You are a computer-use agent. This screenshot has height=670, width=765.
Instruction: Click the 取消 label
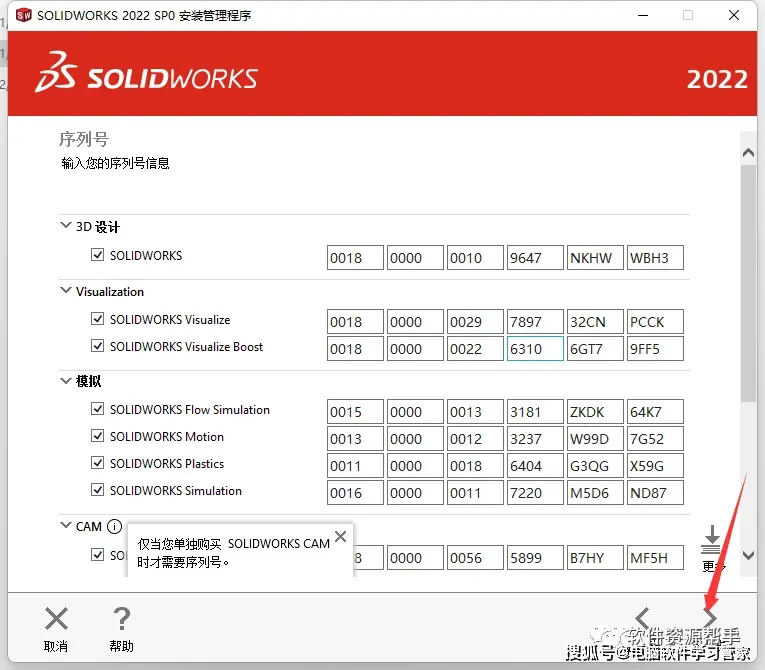coord(56,647)
